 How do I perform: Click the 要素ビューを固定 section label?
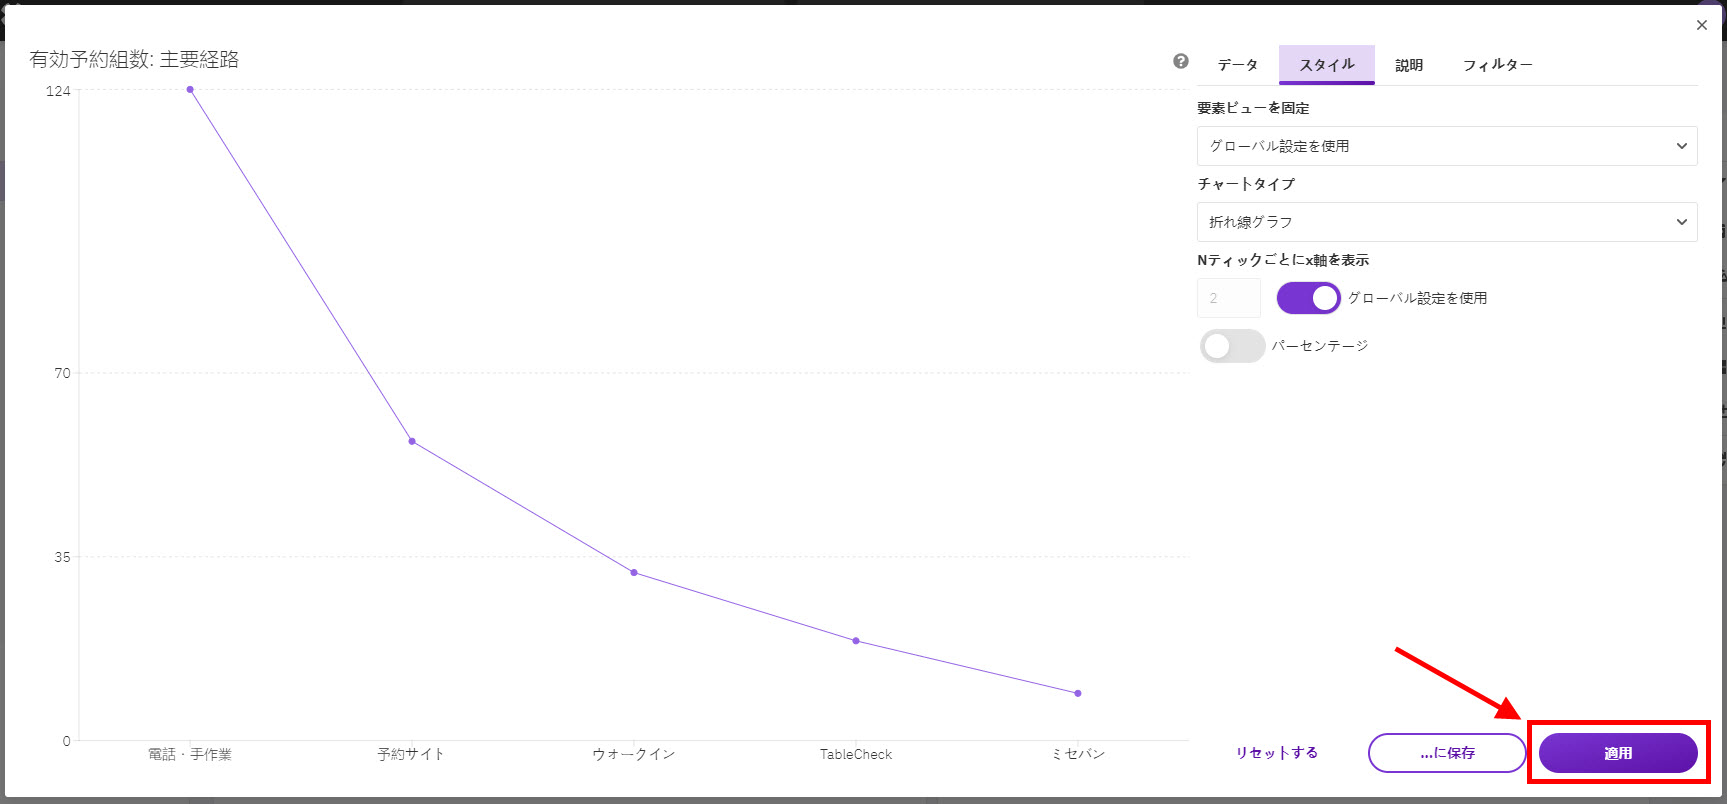(1253, 108)
